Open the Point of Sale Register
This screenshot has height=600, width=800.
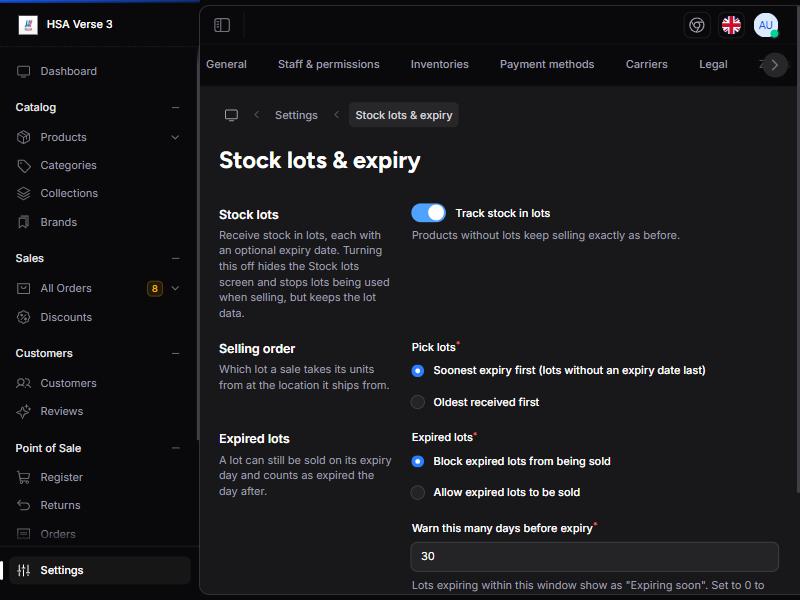tap(61, 477)
